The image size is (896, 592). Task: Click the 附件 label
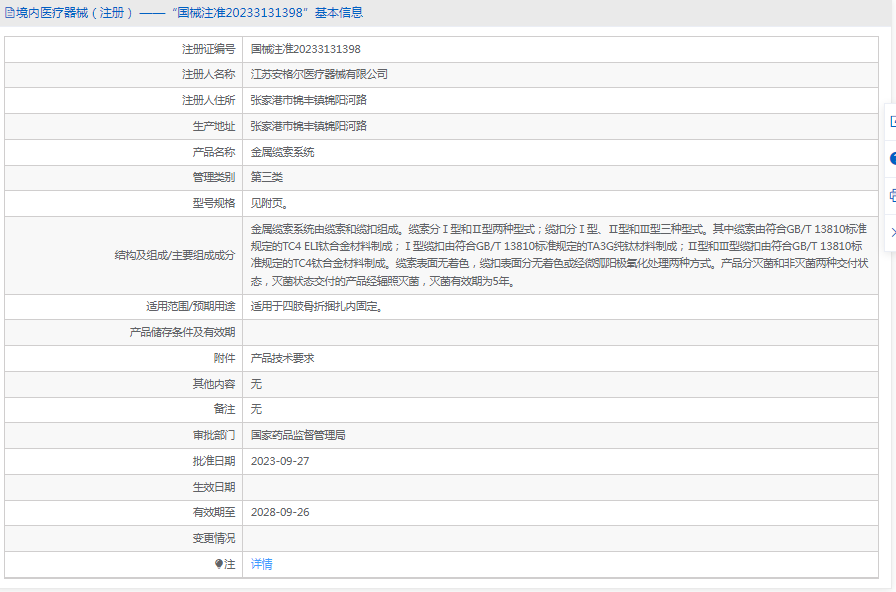[225, 358]
